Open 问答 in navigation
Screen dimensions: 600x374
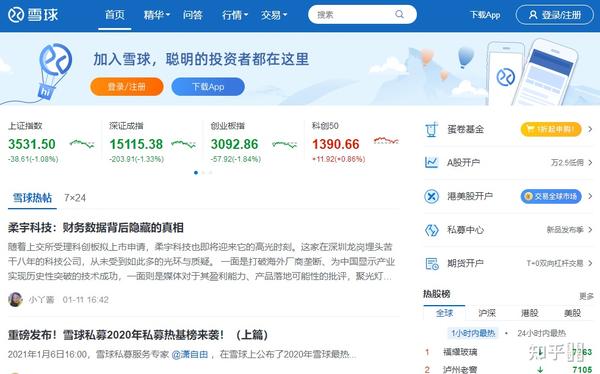point(192,15)
